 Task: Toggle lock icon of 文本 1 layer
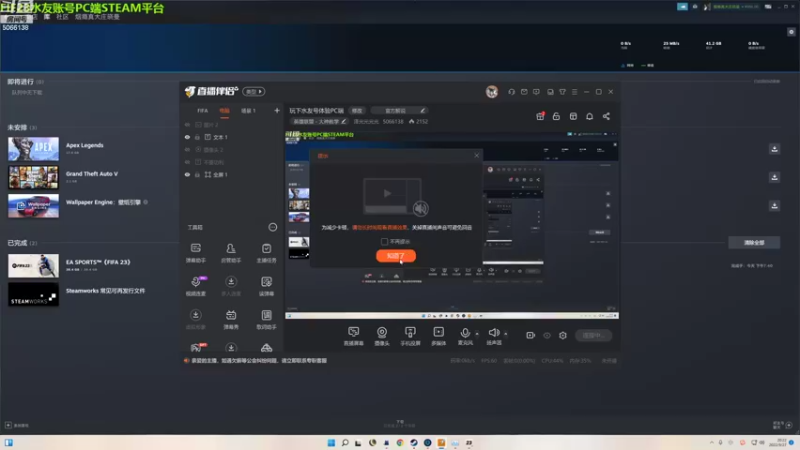point(197,137)
